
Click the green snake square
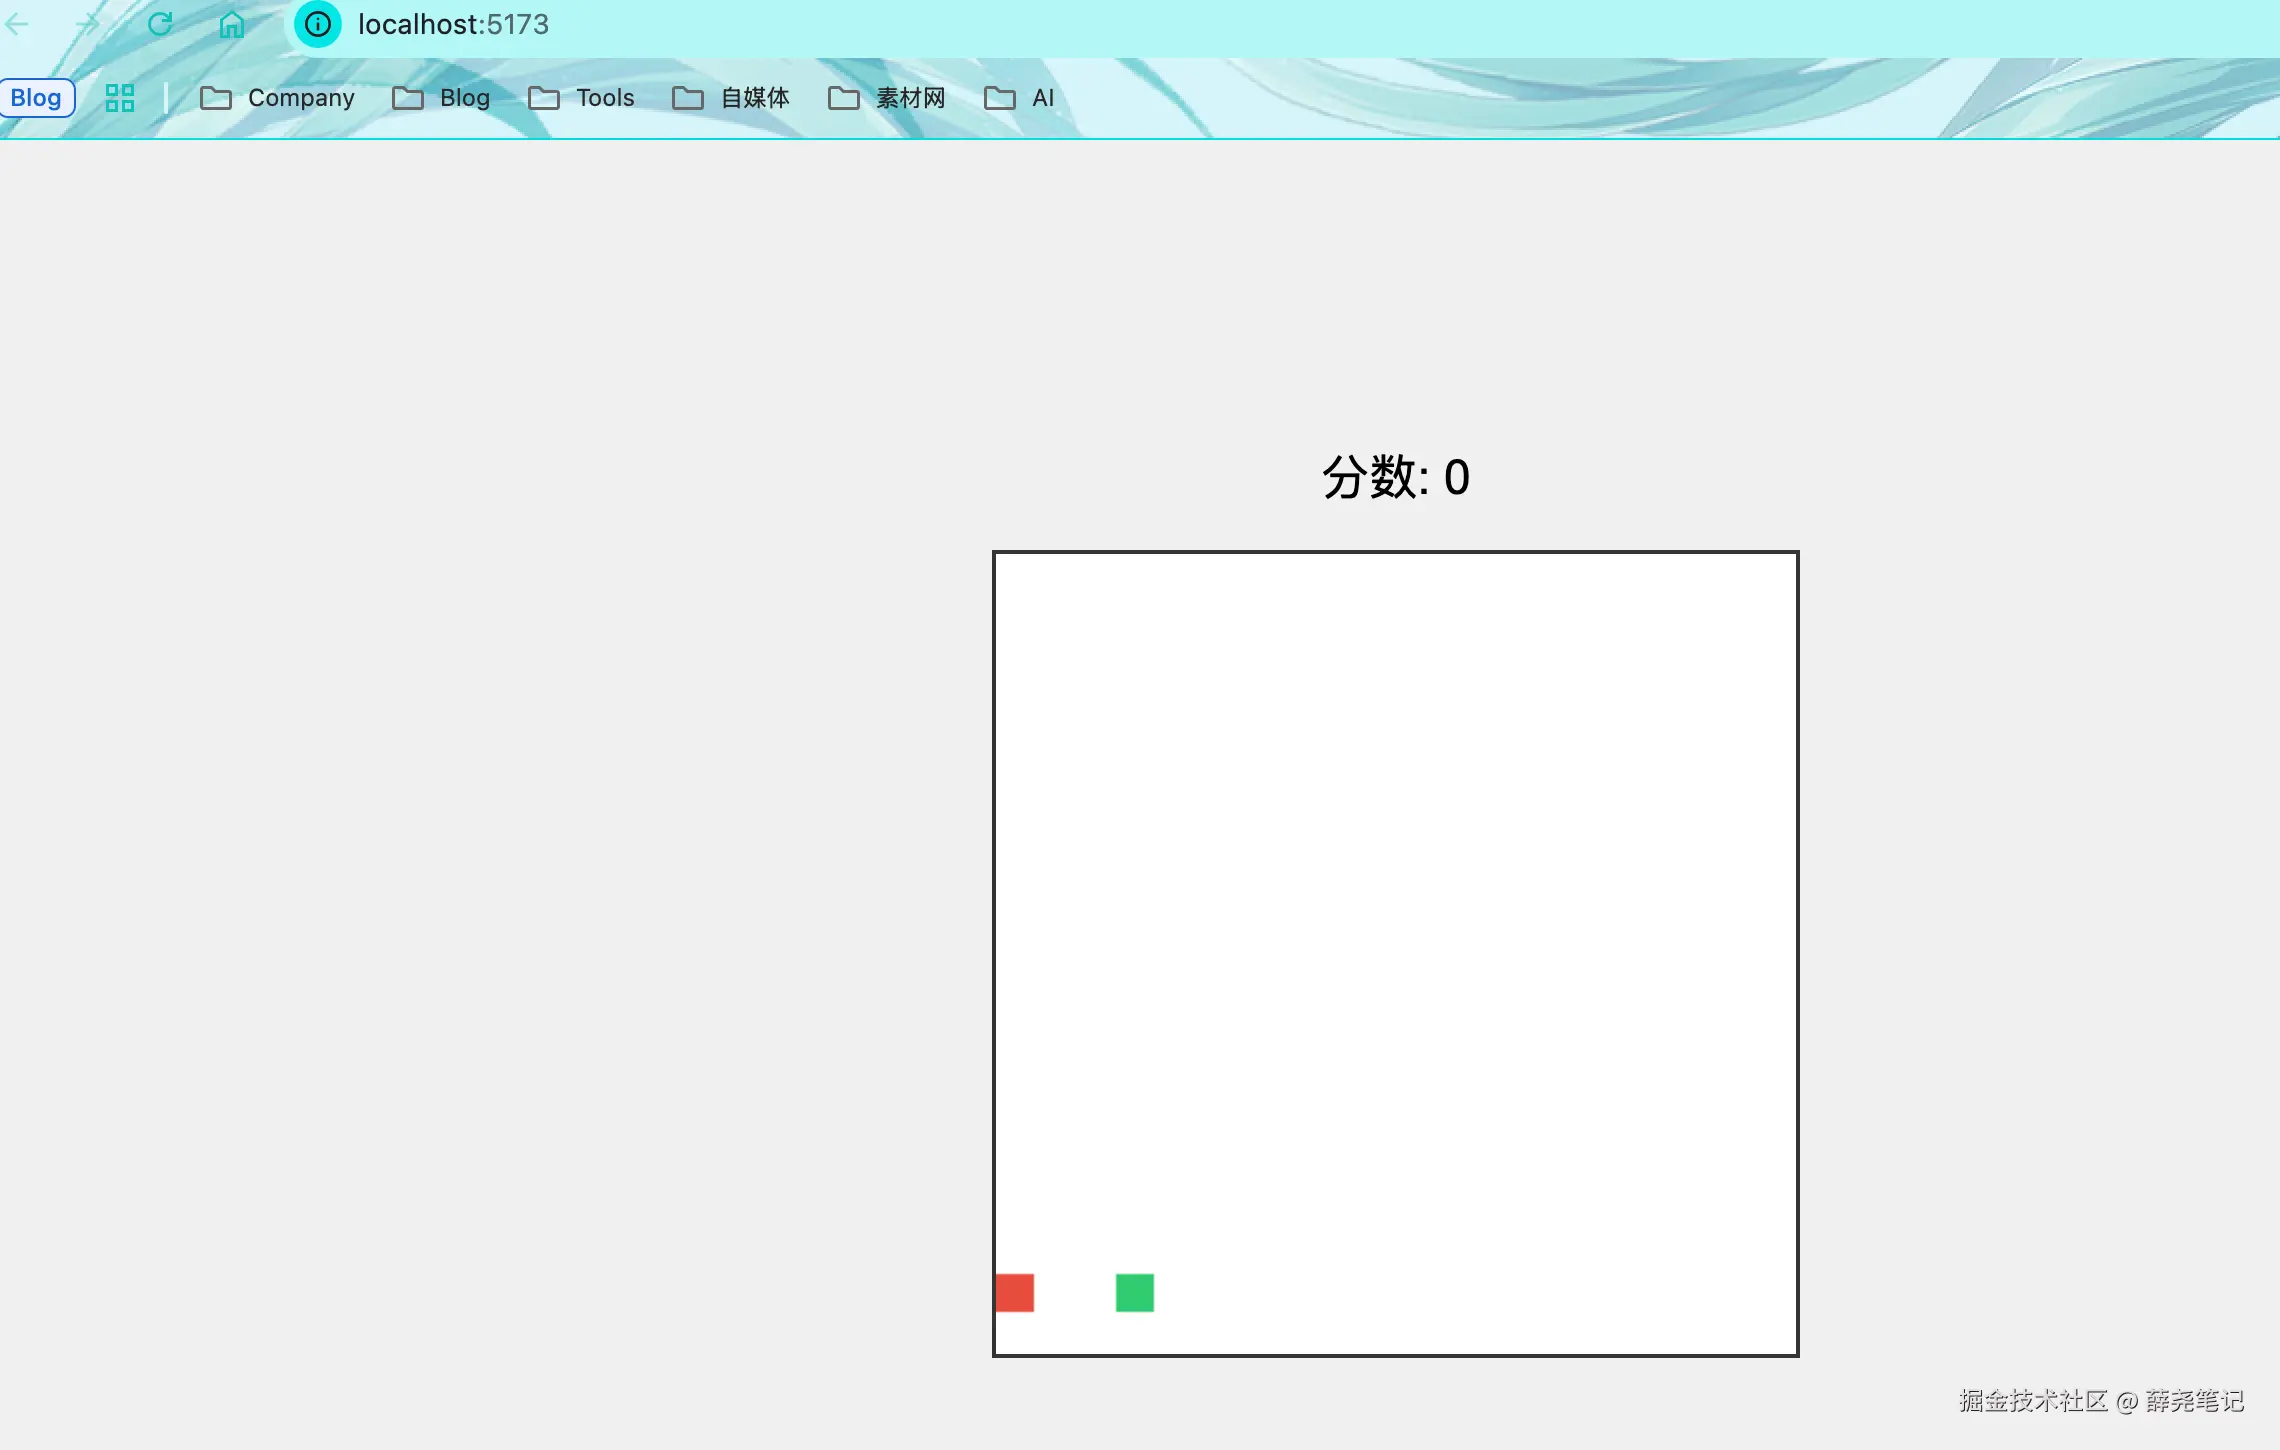click(1134, 1292)
